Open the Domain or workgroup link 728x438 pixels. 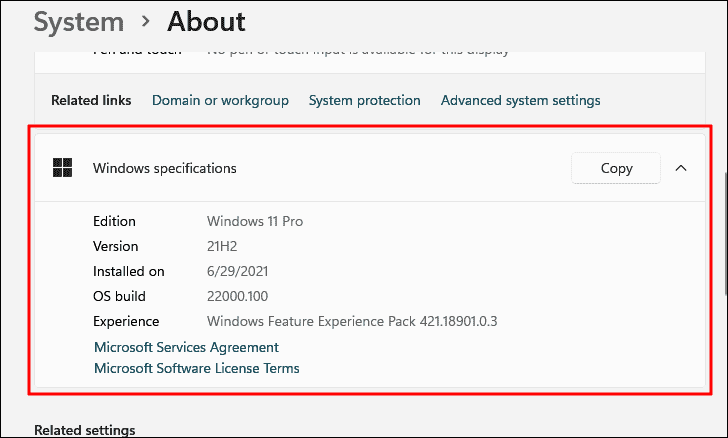point(220,100)
